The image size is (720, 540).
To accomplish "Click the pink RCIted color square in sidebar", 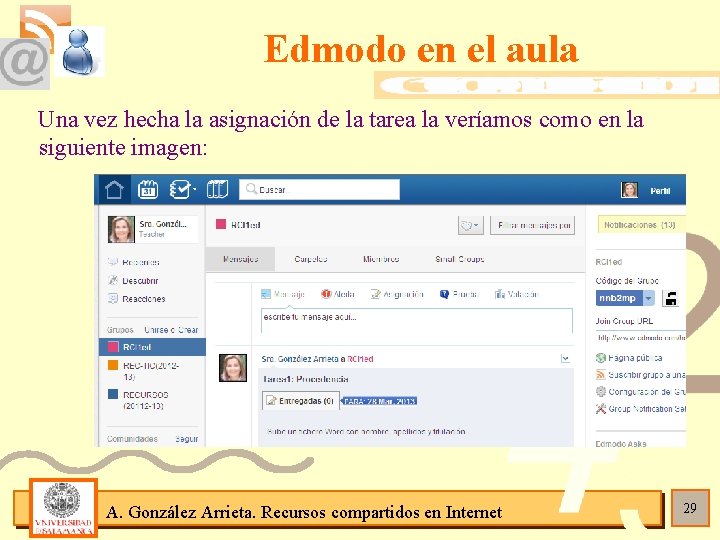I will click(x=112, y=347).
